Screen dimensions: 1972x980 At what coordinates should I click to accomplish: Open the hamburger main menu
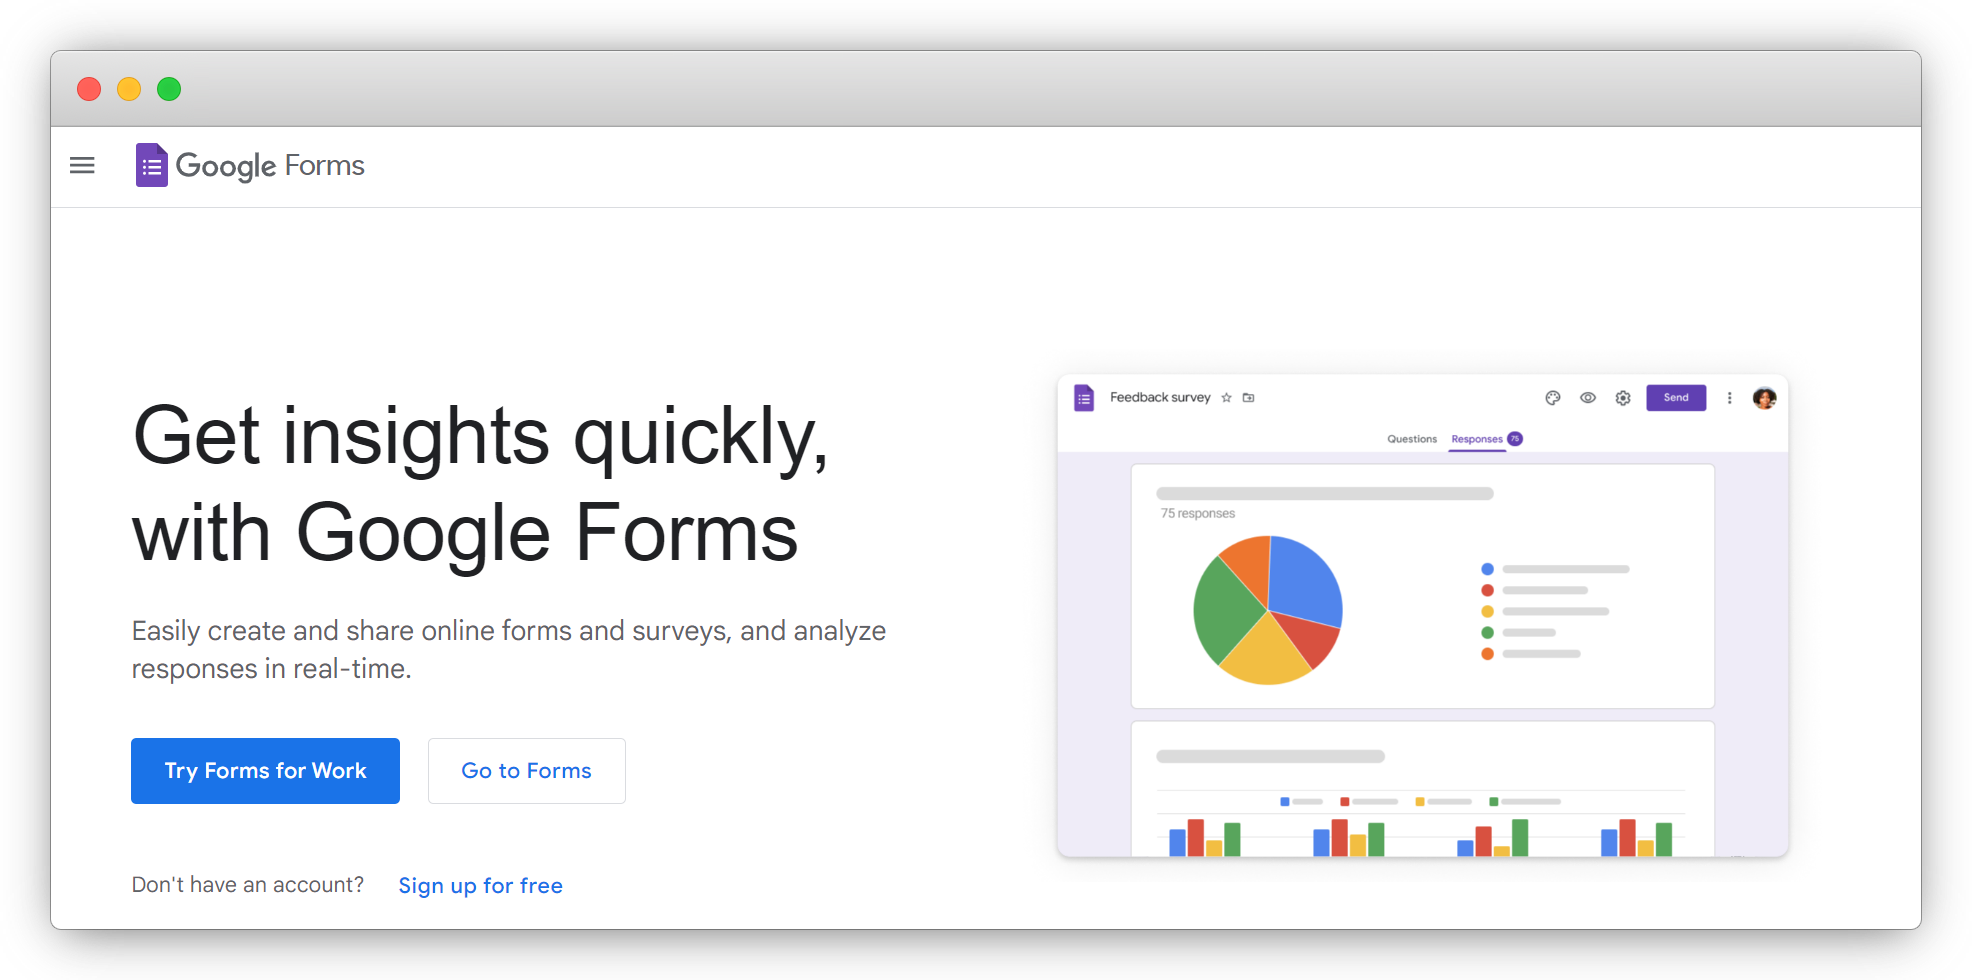click(82, 166)
